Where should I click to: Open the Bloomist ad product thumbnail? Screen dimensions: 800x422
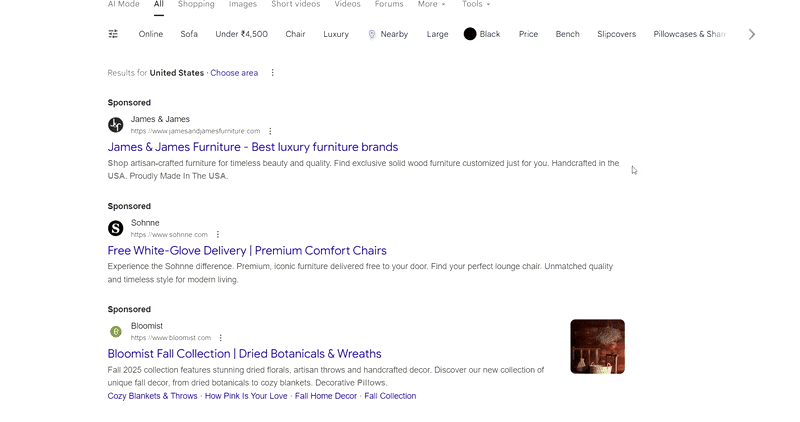coord(597,346)
